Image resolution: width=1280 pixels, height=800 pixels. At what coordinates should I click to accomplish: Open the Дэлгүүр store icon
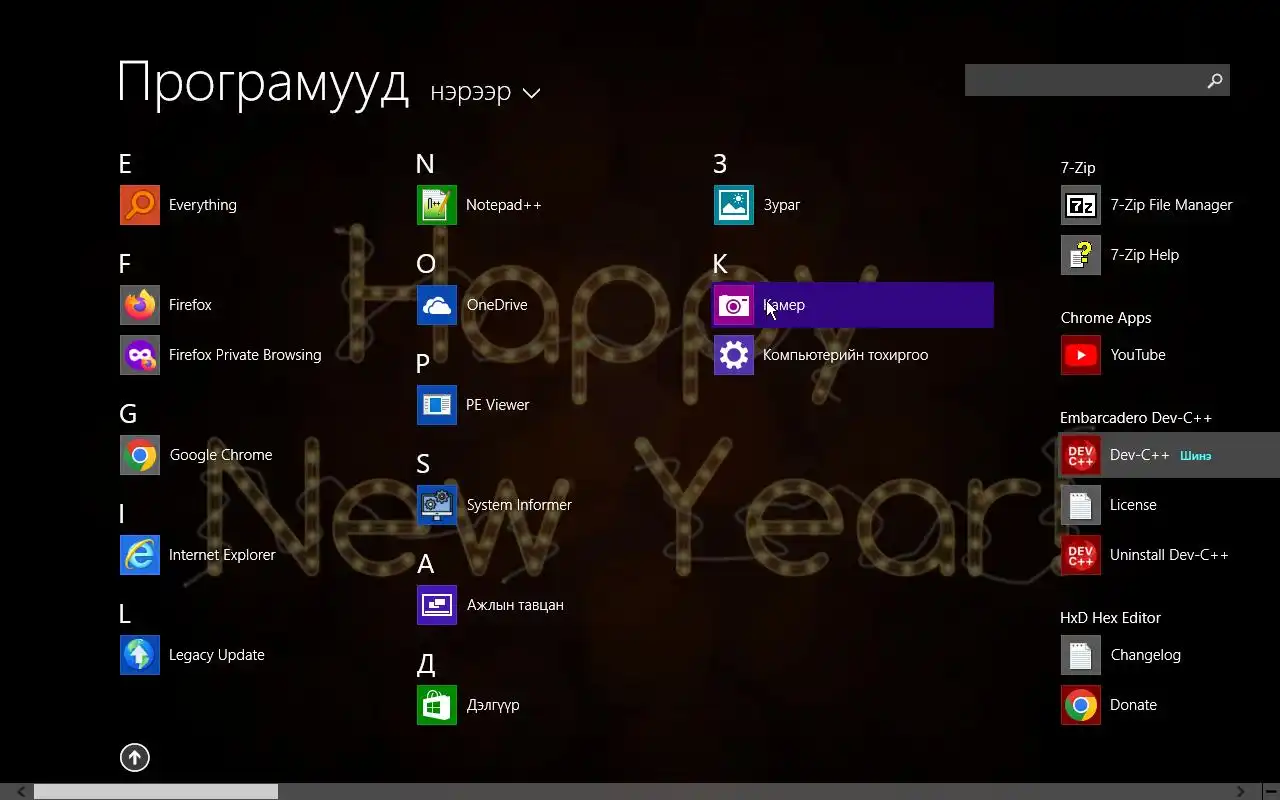tap(437, 705)
